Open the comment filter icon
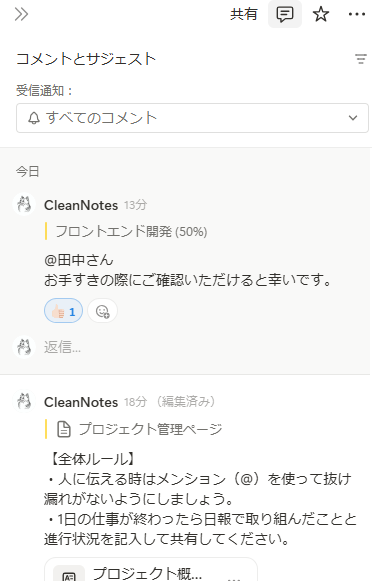This screenshot has height=581, width=372. [x=361, y=59]
